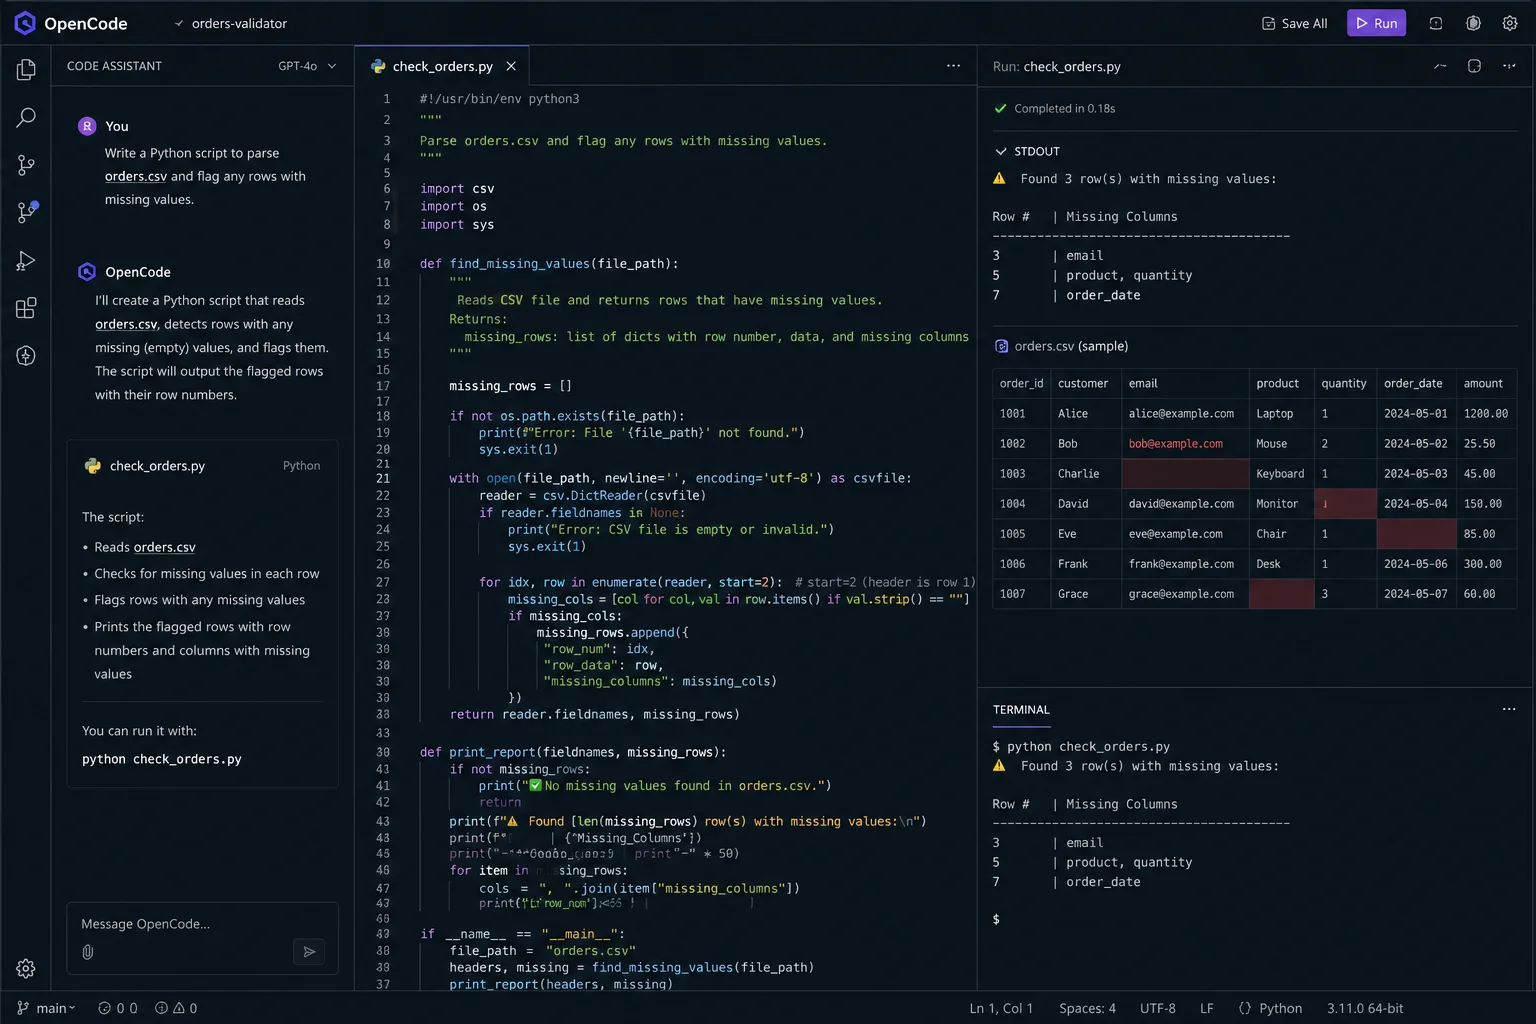Click the orders.csv sample file icon
Image resolution: width=1536 pixels, height=1024 pixels.
1001,346
